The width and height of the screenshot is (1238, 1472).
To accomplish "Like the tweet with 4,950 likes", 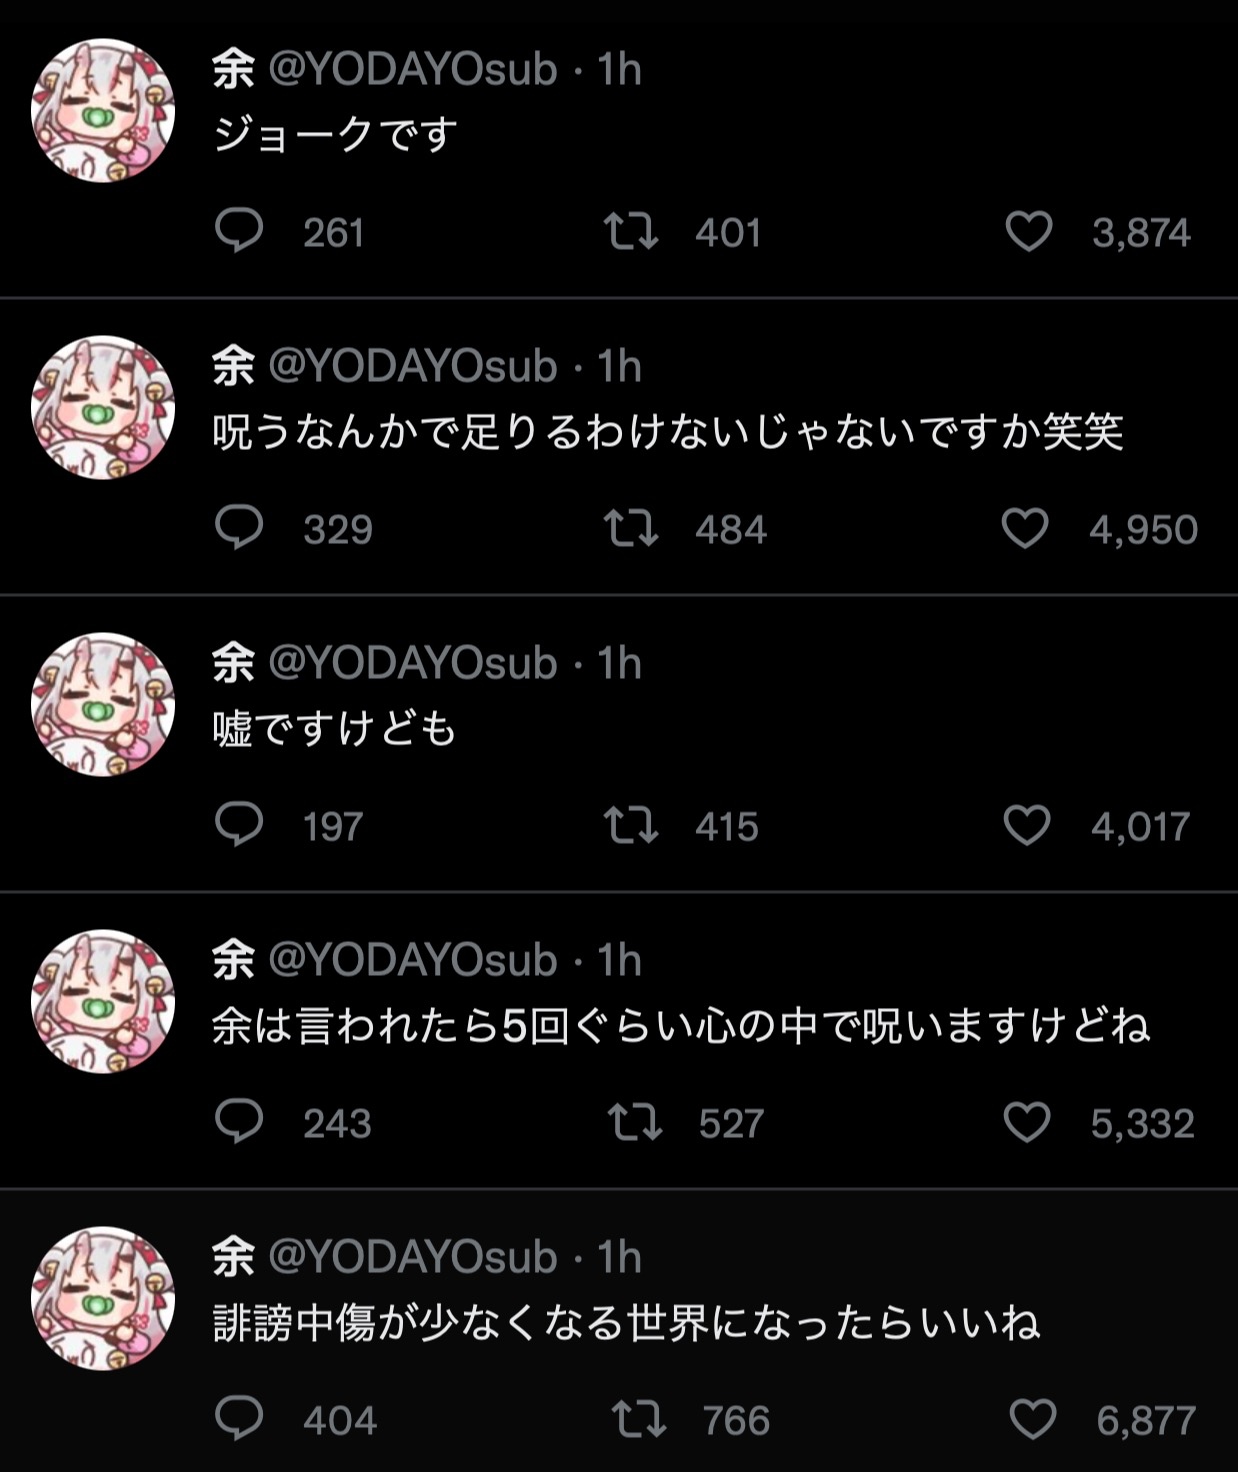I will (x=1025, y=528).
